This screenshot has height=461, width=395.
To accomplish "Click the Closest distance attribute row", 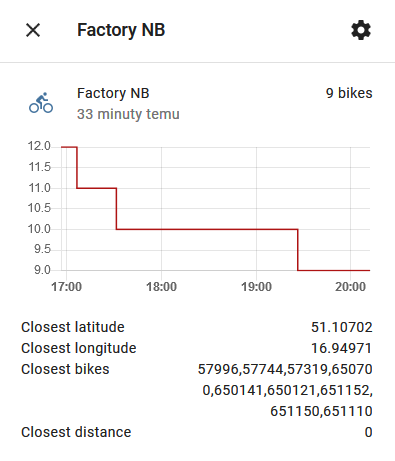I will (x=197, y=432).
